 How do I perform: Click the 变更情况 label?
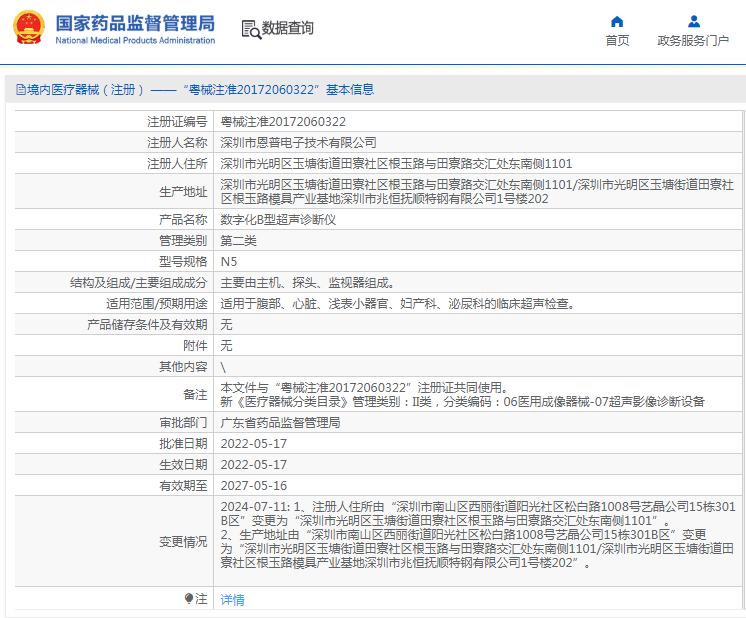(183, 542)
